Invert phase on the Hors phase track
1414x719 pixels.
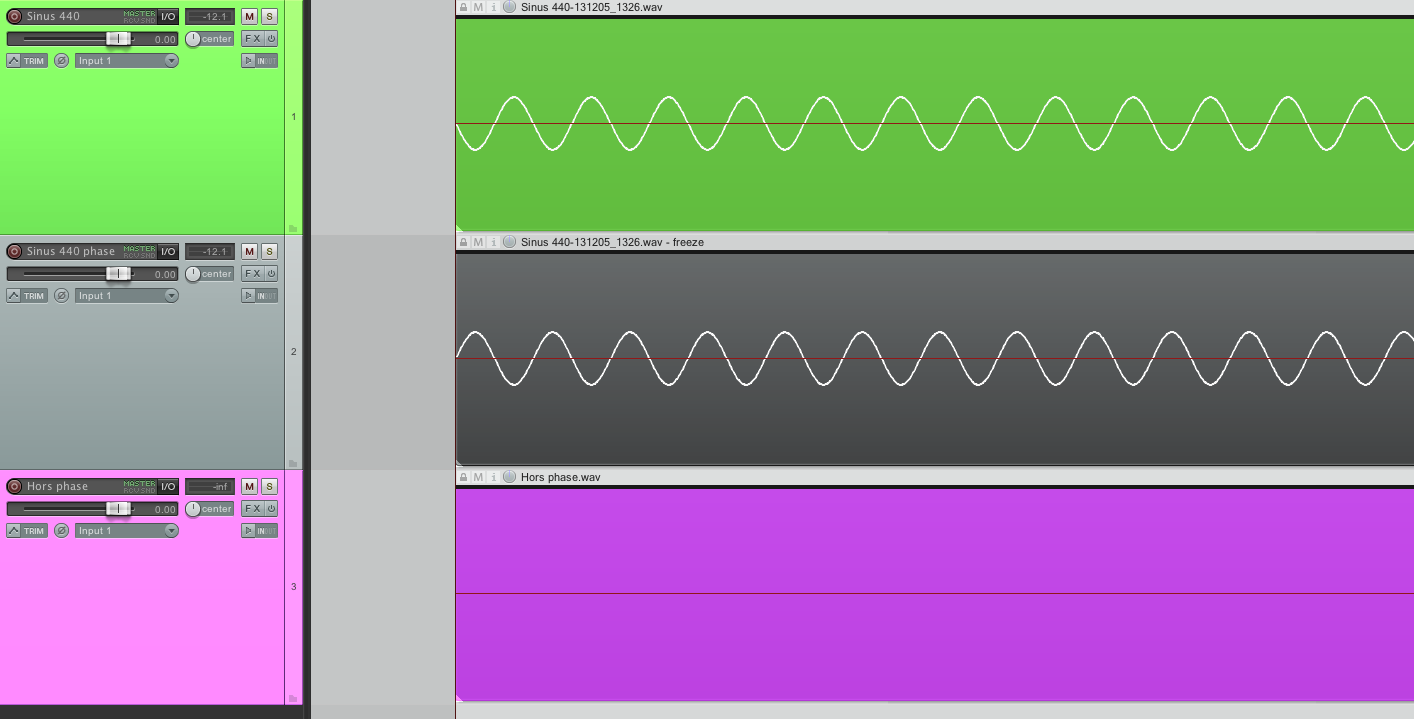(x=61, y=530)
